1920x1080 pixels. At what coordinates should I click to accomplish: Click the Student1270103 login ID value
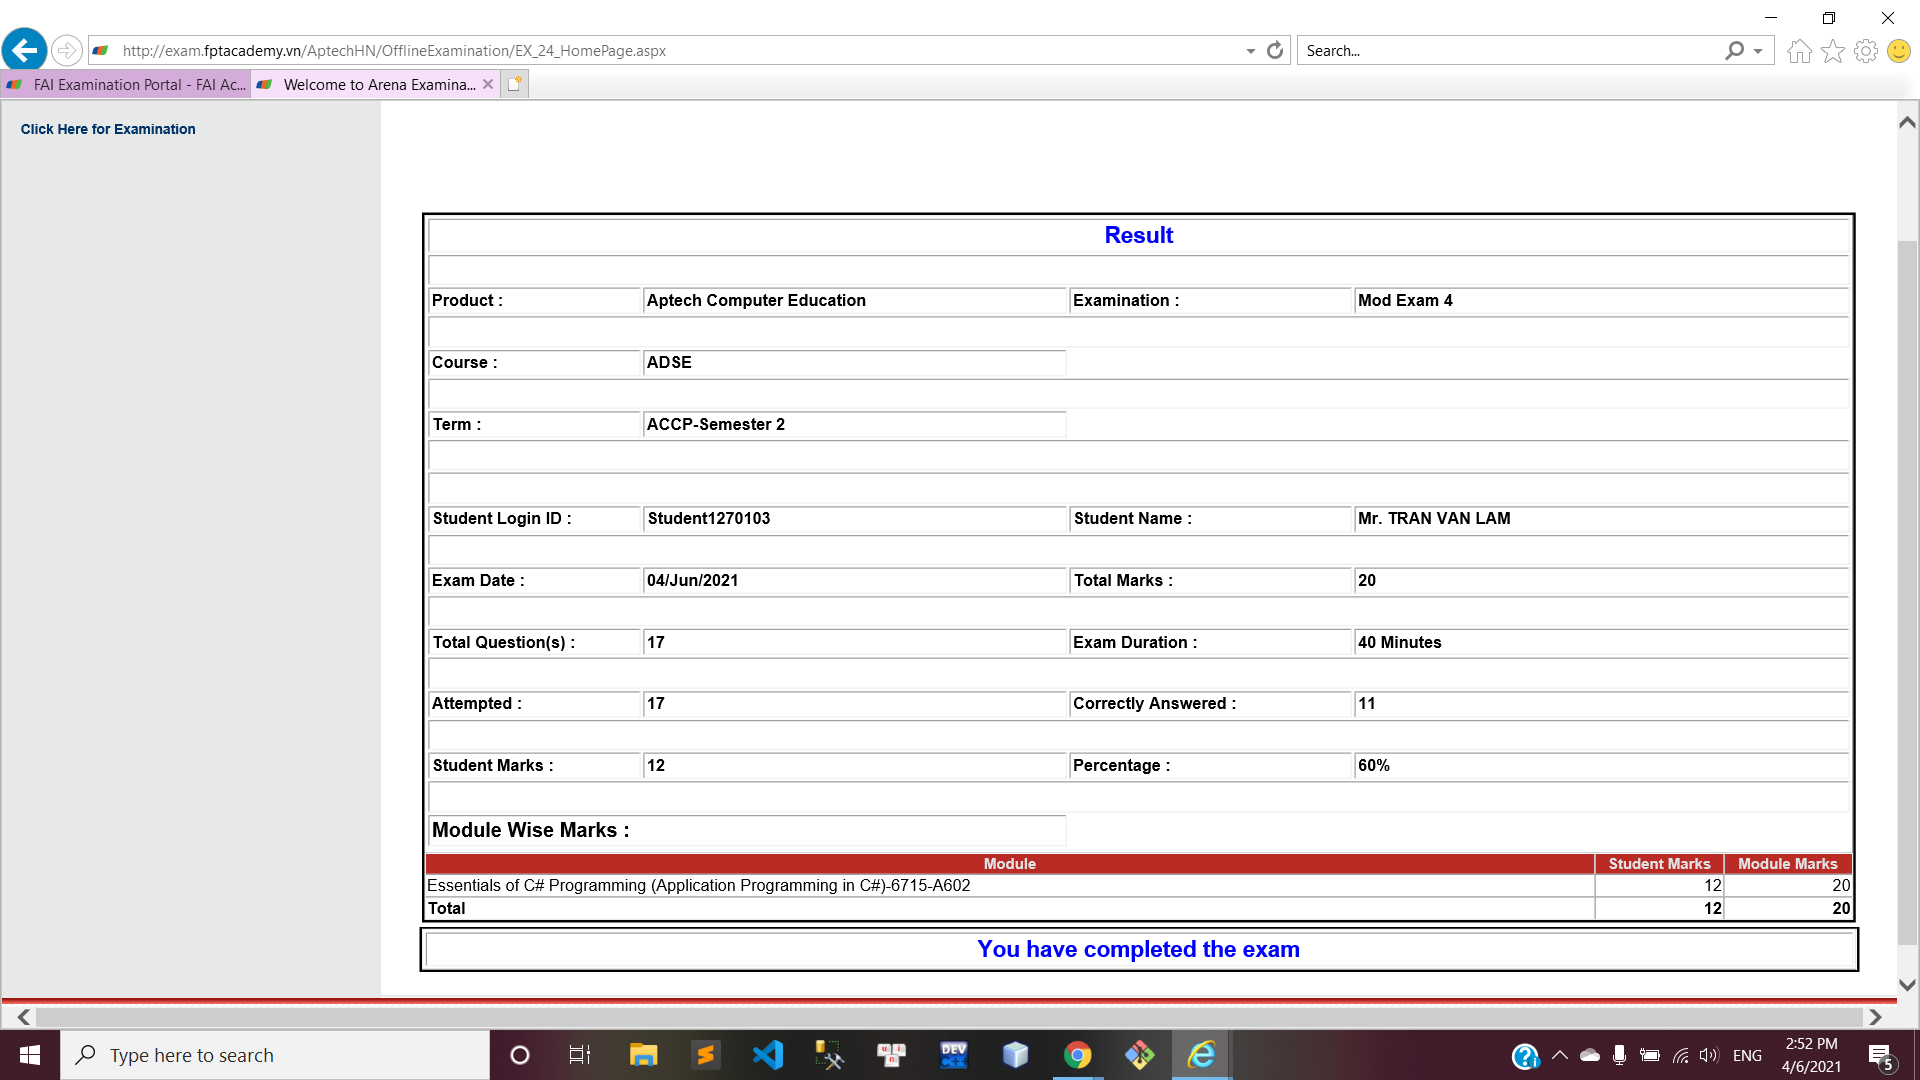click(709, 518)
